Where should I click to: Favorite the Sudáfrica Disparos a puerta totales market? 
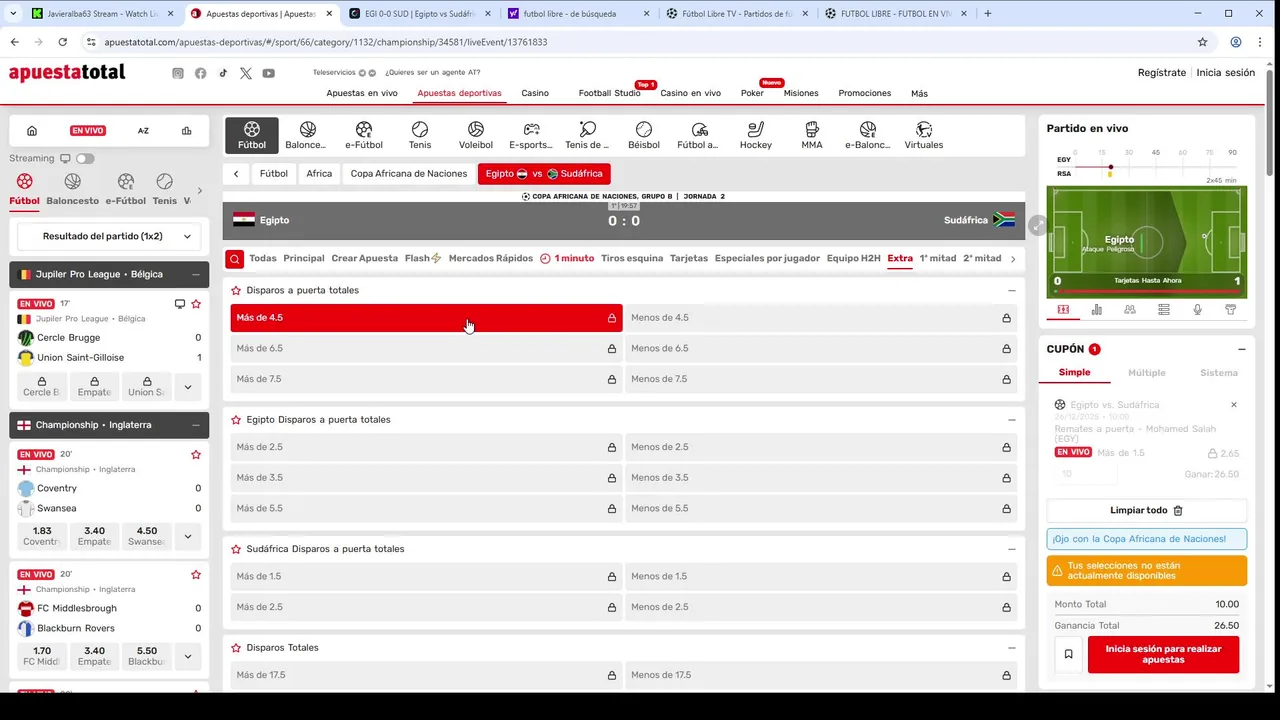236,549
